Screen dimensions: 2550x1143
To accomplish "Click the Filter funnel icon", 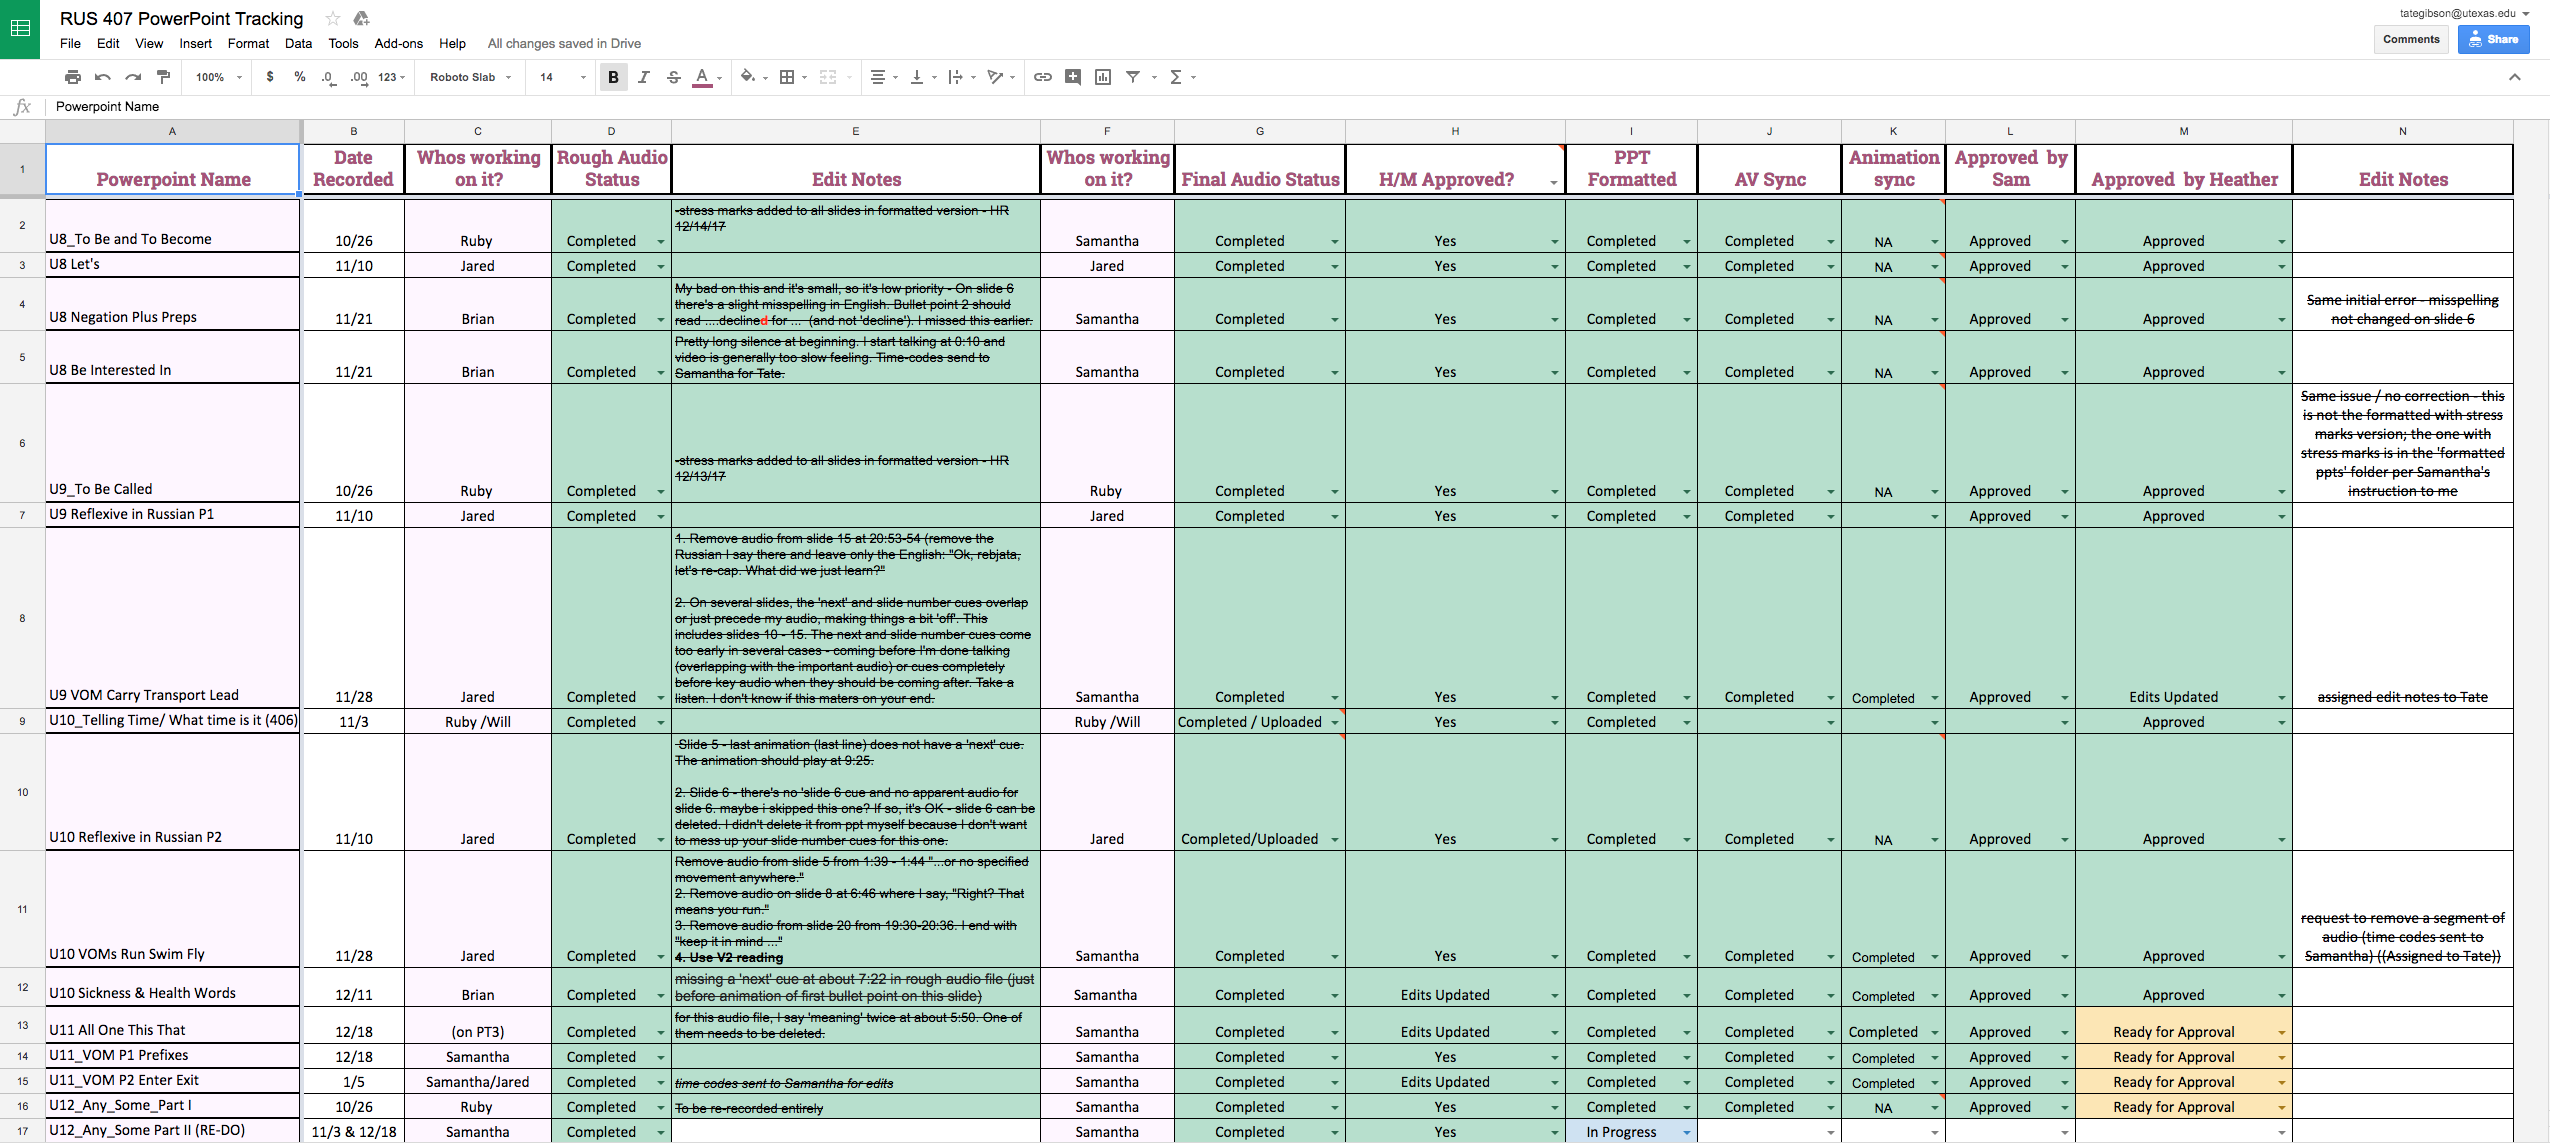I will [x=1132, y=77].
